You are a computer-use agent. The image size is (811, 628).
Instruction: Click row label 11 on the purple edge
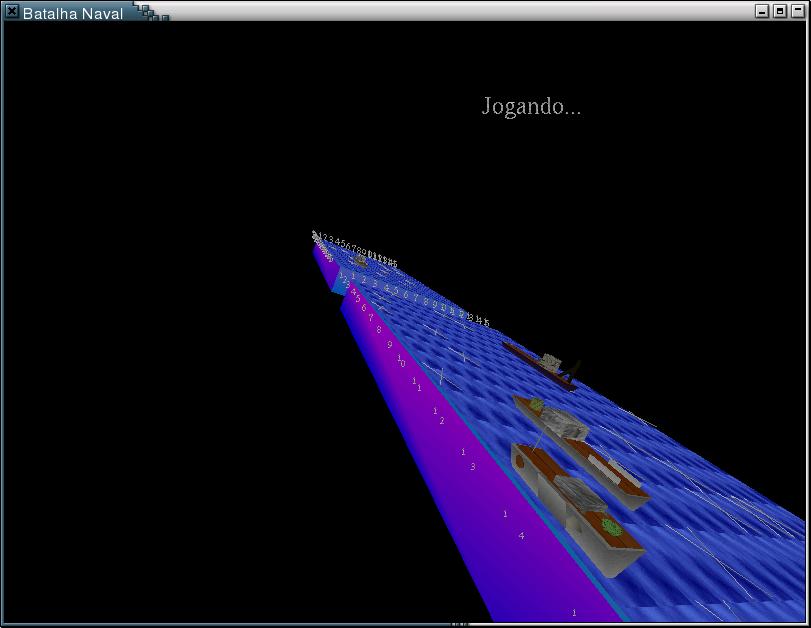pos(416,384)
